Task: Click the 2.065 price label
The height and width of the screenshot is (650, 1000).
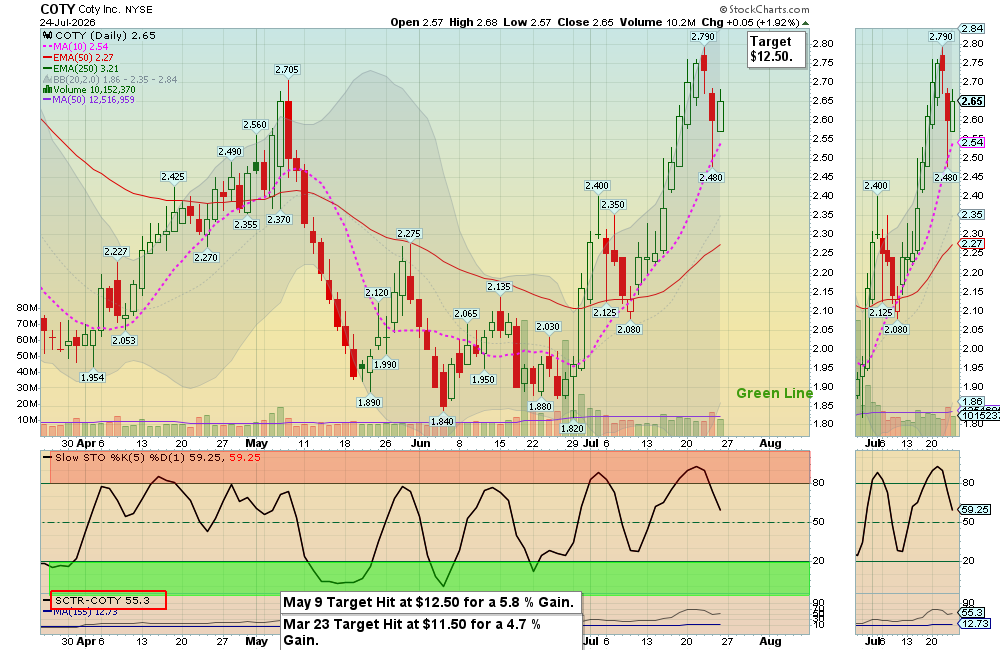Action: coord(466,314)
